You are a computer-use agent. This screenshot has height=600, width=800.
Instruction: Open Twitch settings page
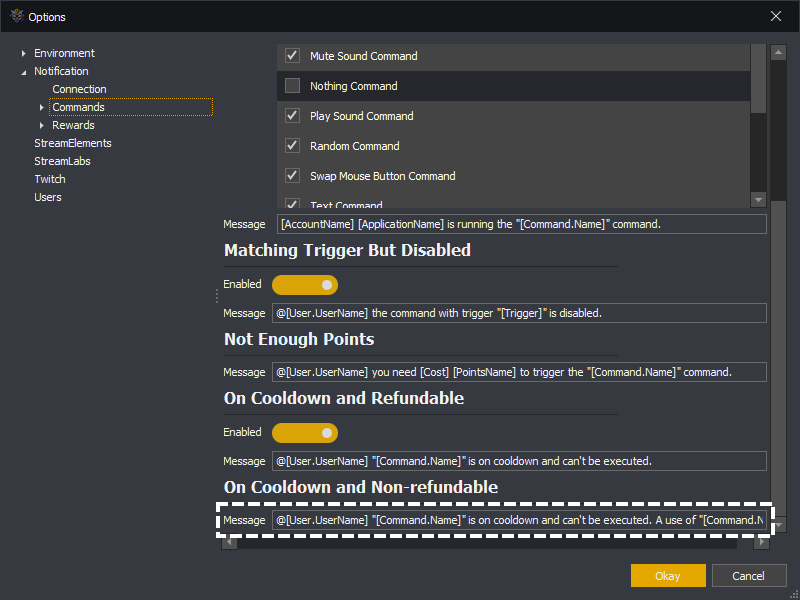(49, 179)
